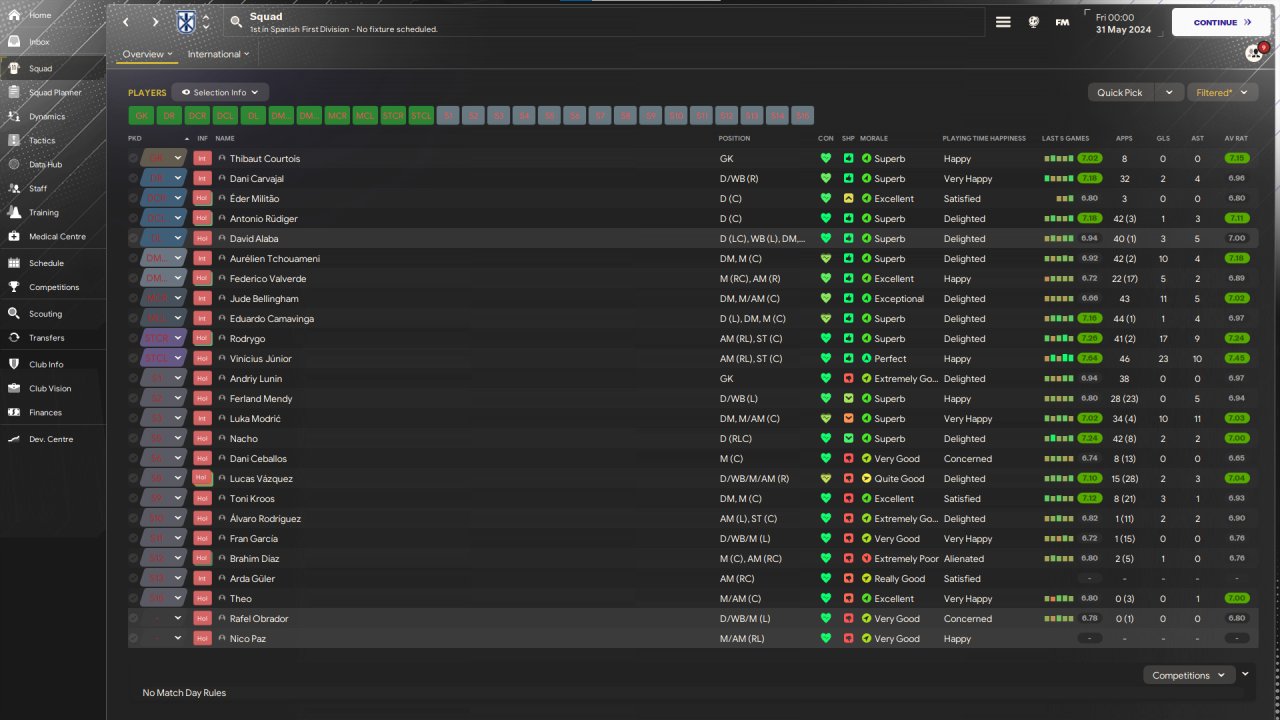
Task: Open the Quick Pick arrow dropdown
Action: [1170, 92]
